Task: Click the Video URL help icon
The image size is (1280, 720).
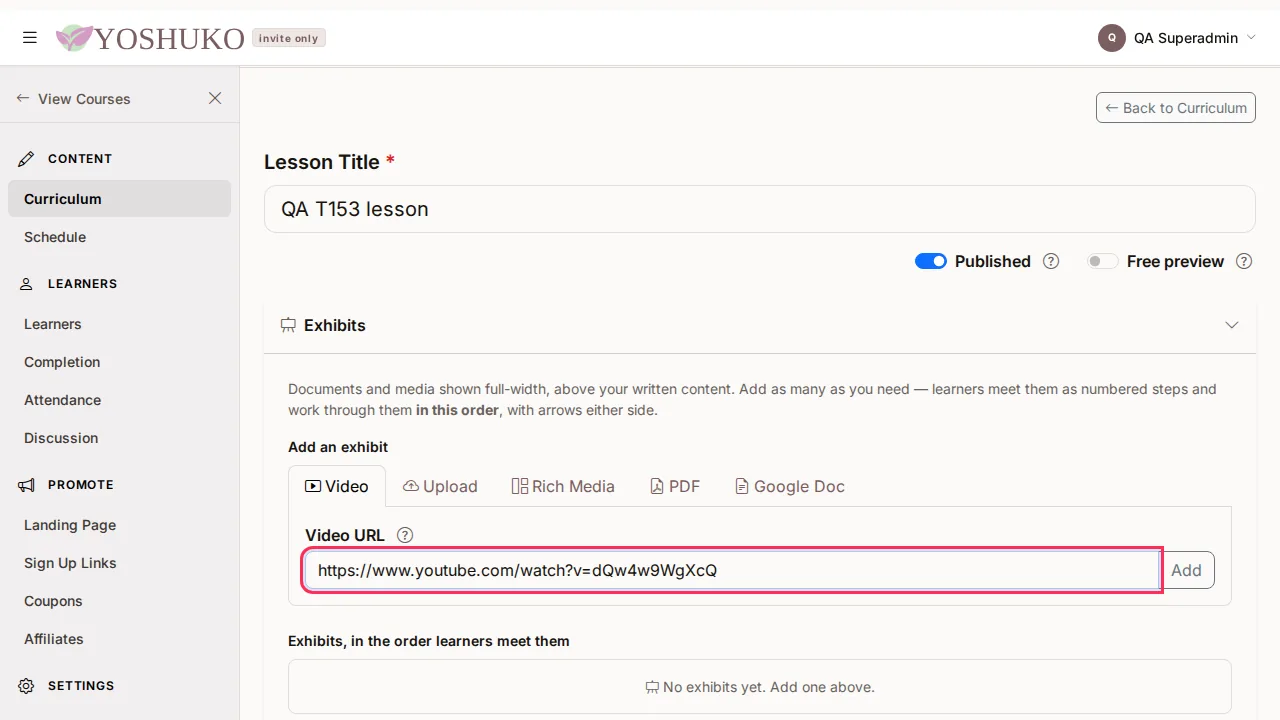Action: (x=405, y=535)
